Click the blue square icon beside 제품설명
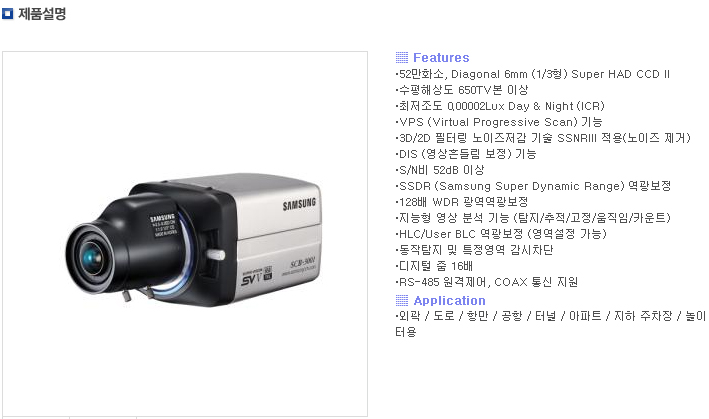Screen dimensions: 709x419 tap(8, 14)
